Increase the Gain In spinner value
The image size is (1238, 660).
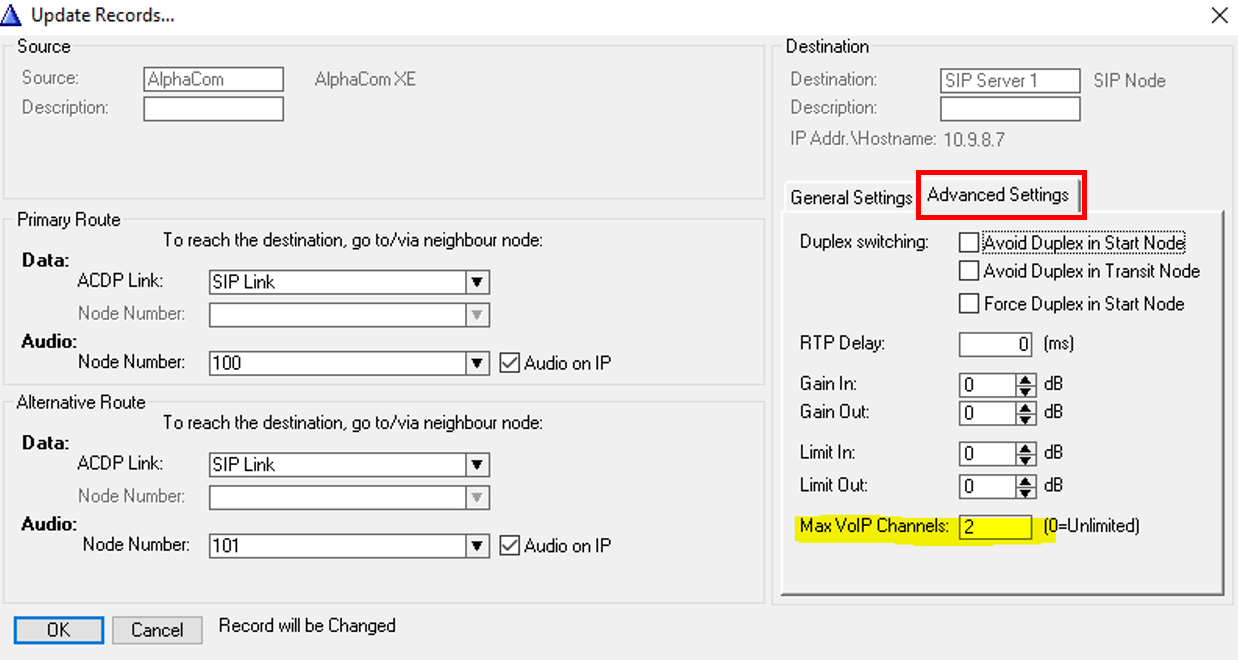[1025, 380]
